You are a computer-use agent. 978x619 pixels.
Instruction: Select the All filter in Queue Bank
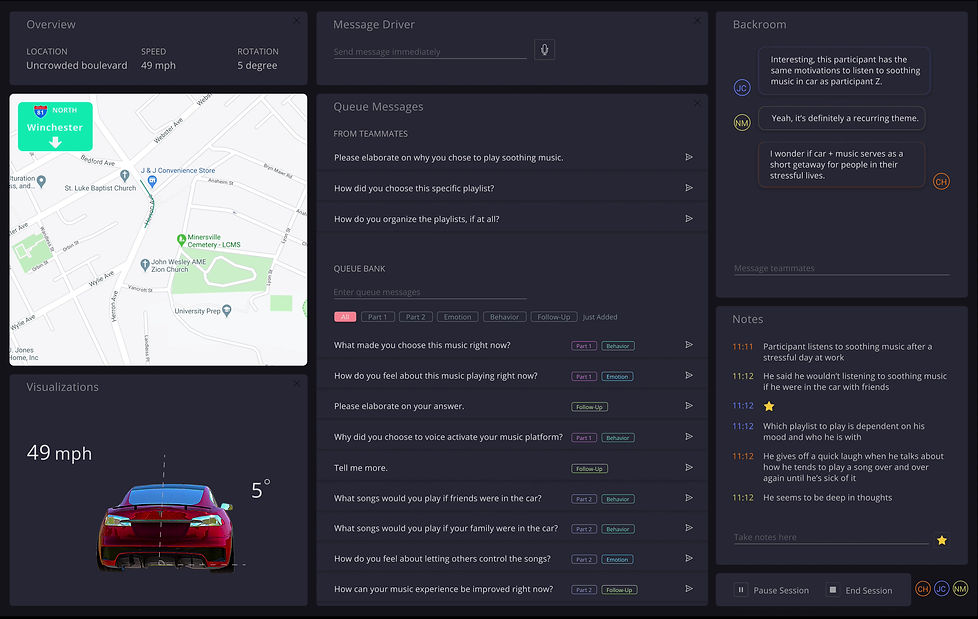point(345,317)
